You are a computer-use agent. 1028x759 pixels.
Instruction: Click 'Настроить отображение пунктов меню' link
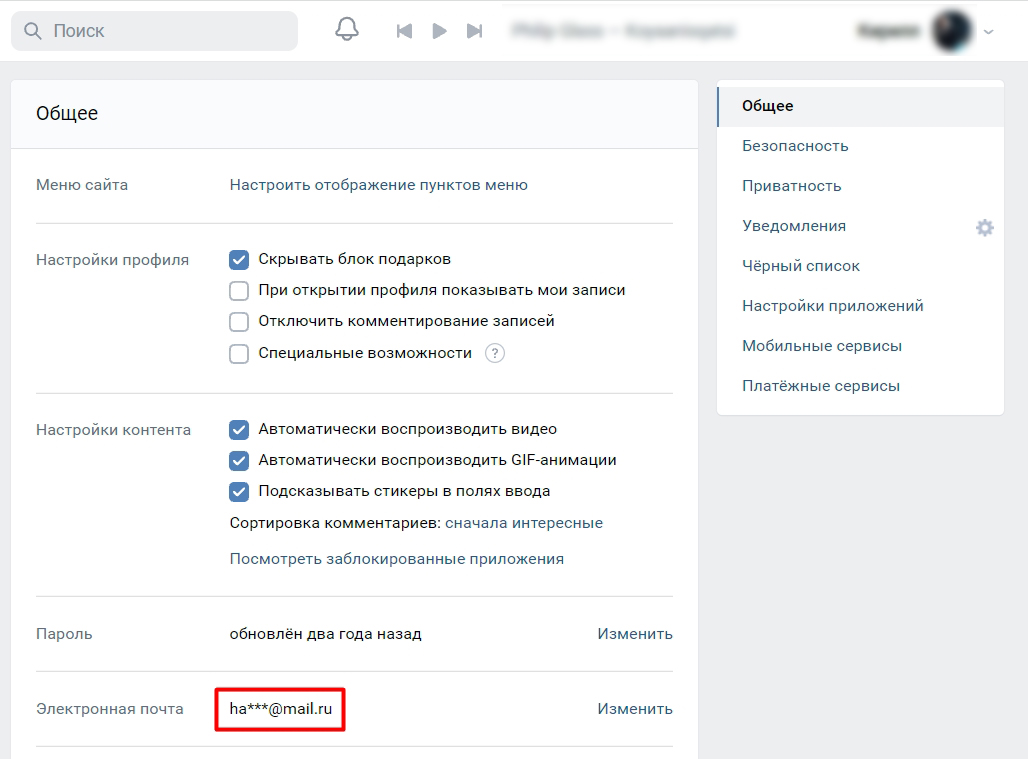click(x=378, y=185)
